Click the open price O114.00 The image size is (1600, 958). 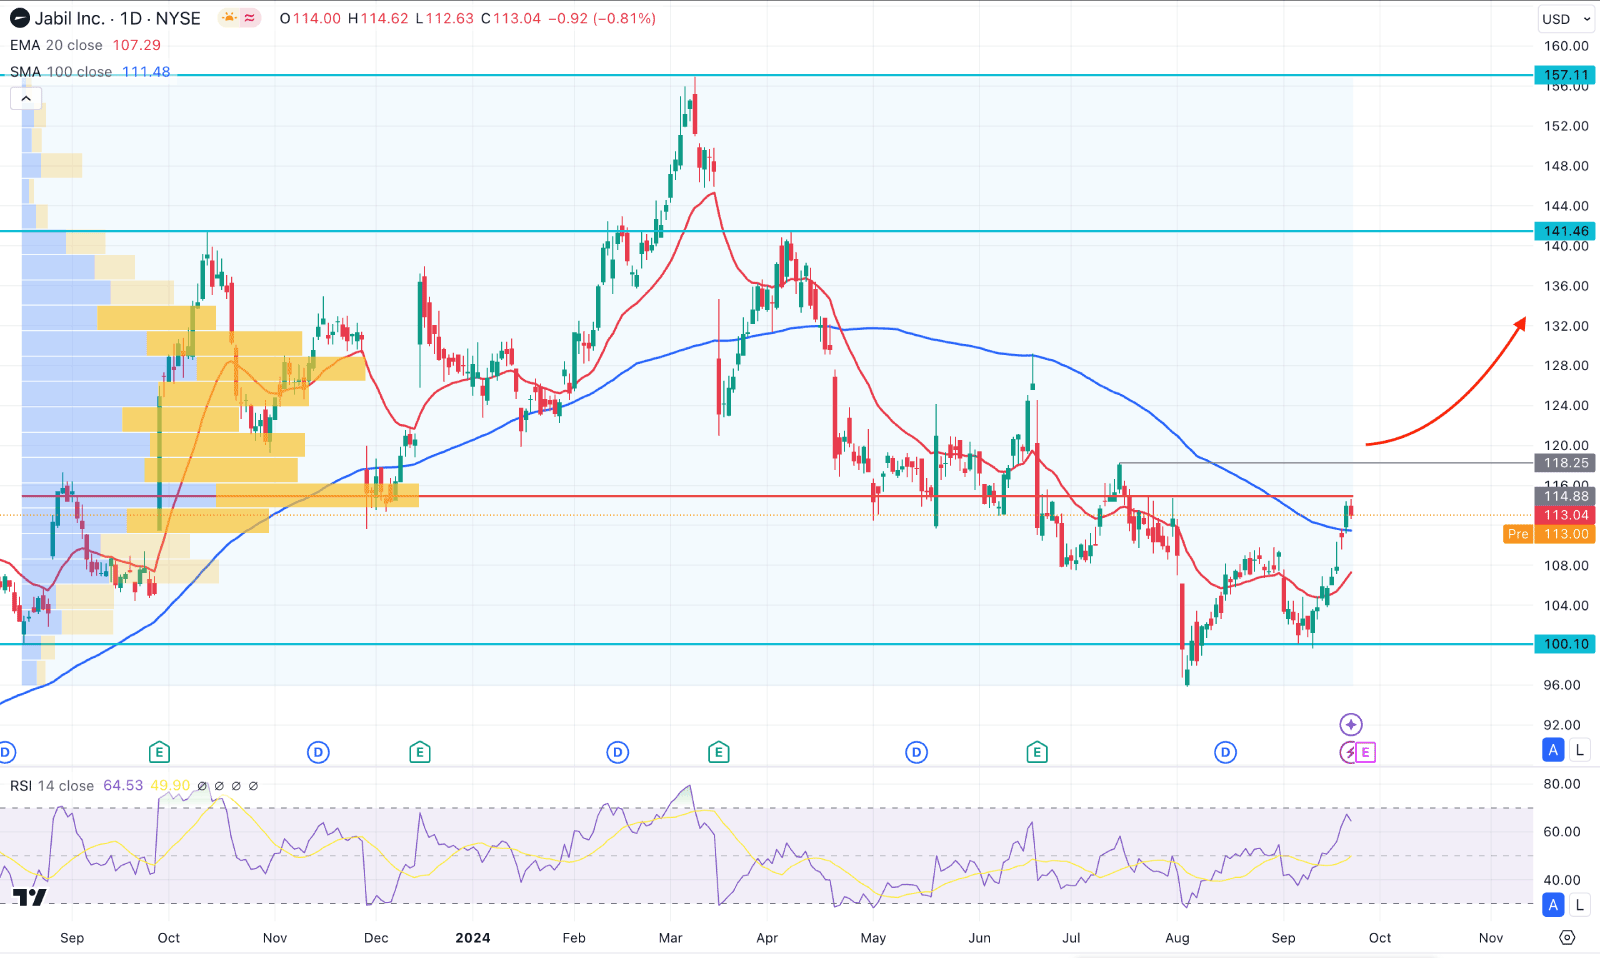pos(310,18)
